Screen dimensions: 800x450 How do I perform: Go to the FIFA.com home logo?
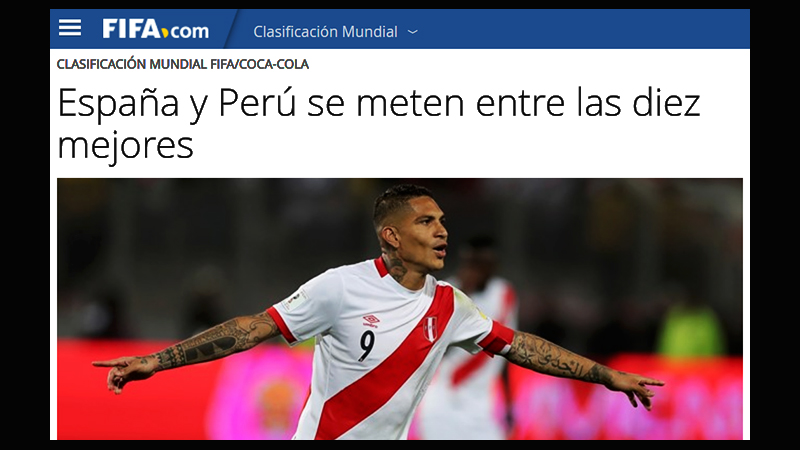pyautogui.click(x=155, y=29)
